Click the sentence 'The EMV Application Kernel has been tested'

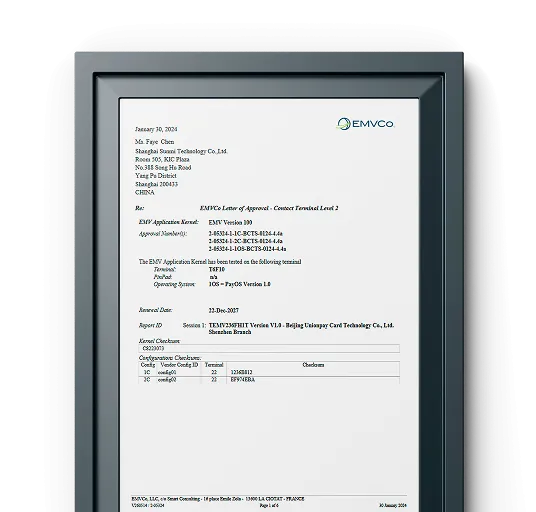point(220,262)
